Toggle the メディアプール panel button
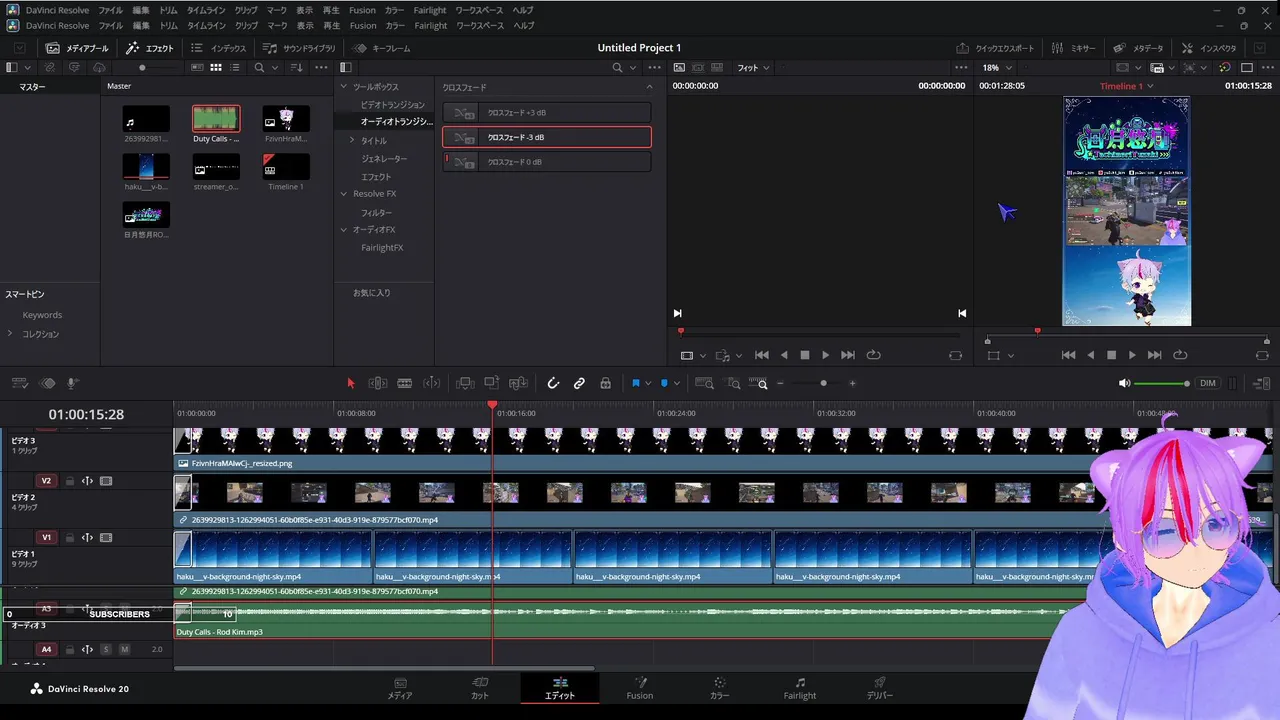This screenshot has width=1280, height=720. [77, 48]
